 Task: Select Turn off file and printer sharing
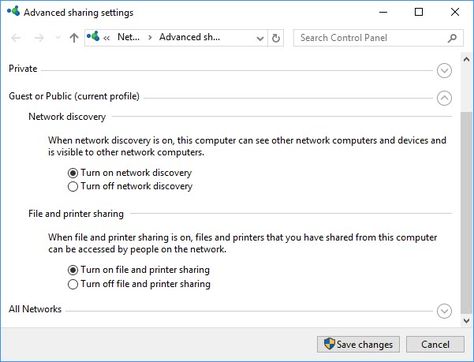pyautogui.click(x=139, y=284)
